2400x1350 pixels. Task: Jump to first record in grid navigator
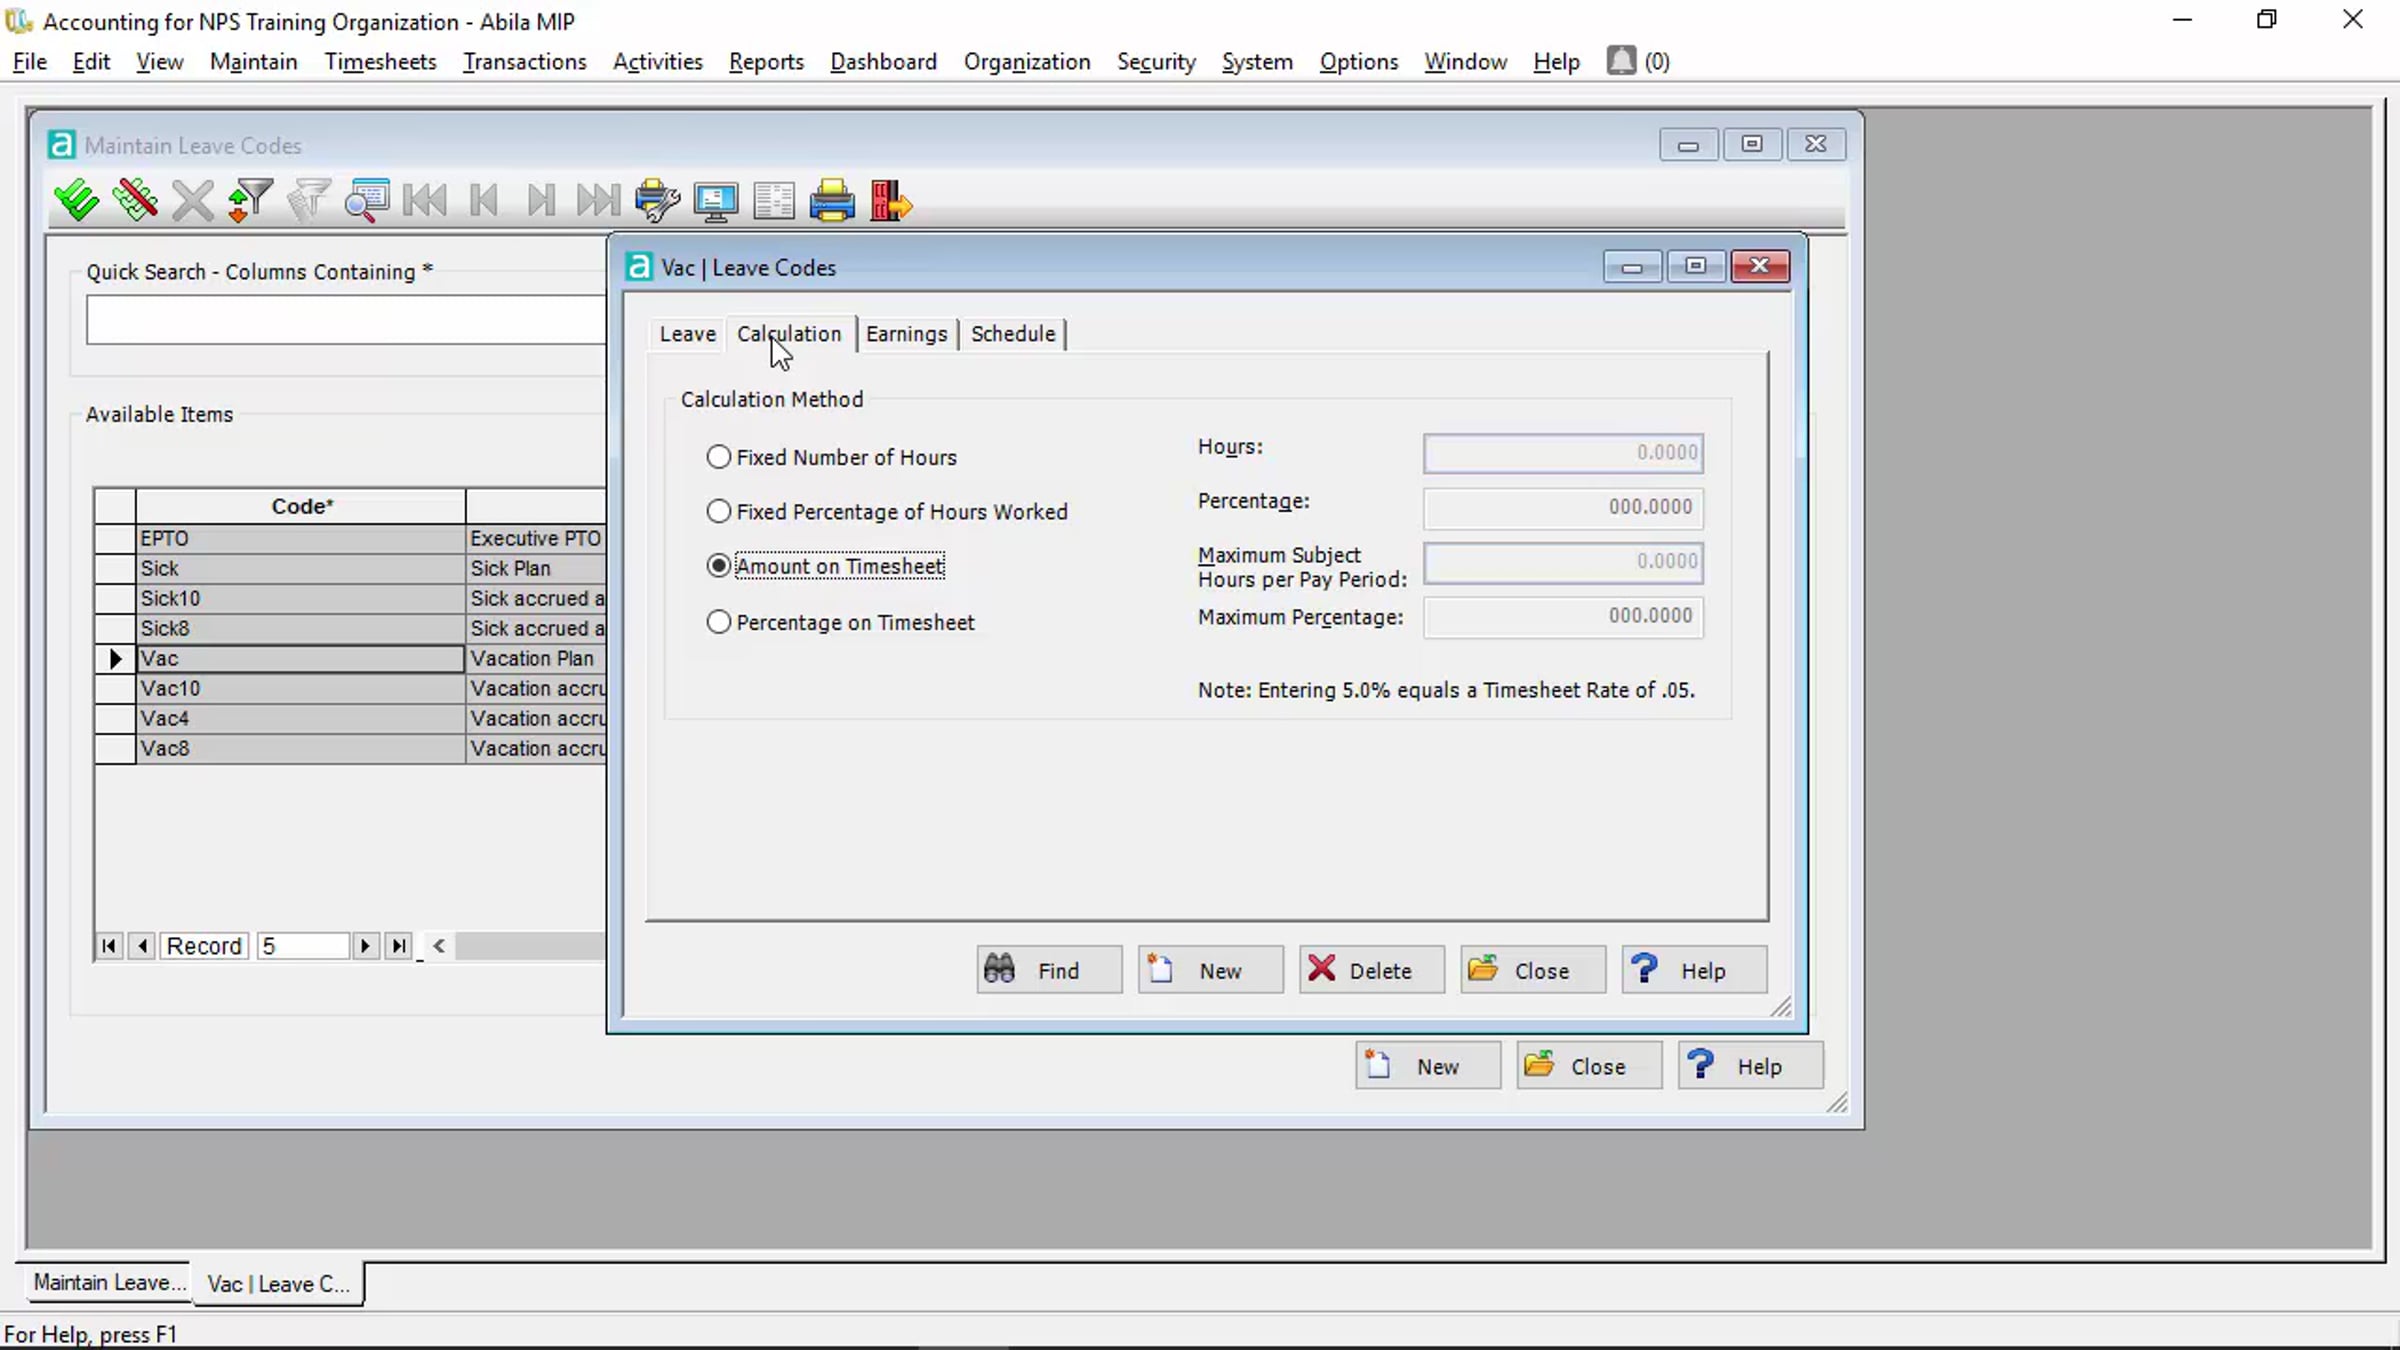pos(109,946)
